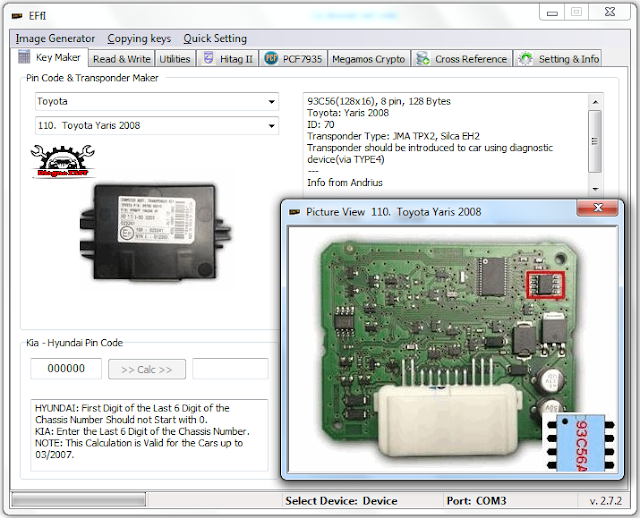640x519 pixels.
Task: Click the red-boxed EEPROM chip on PCB
Action: [x=545, y=284]
